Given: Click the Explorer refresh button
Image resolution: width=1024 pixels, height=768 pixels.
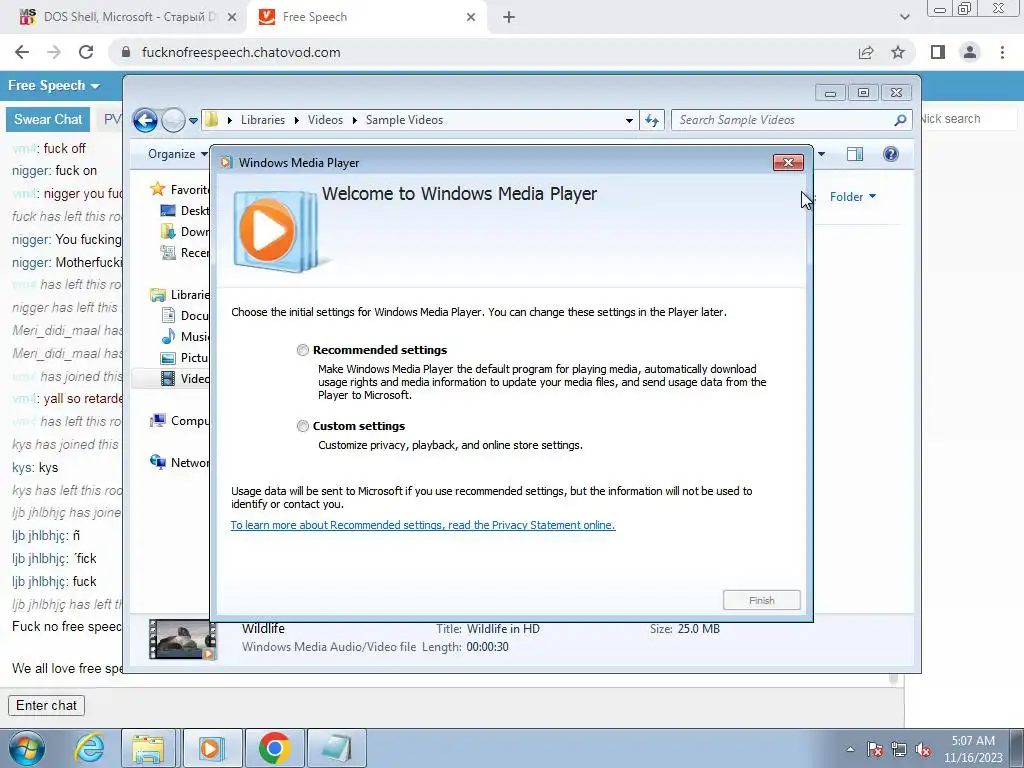Looking at the screenshot, I should tap(652, 120).
